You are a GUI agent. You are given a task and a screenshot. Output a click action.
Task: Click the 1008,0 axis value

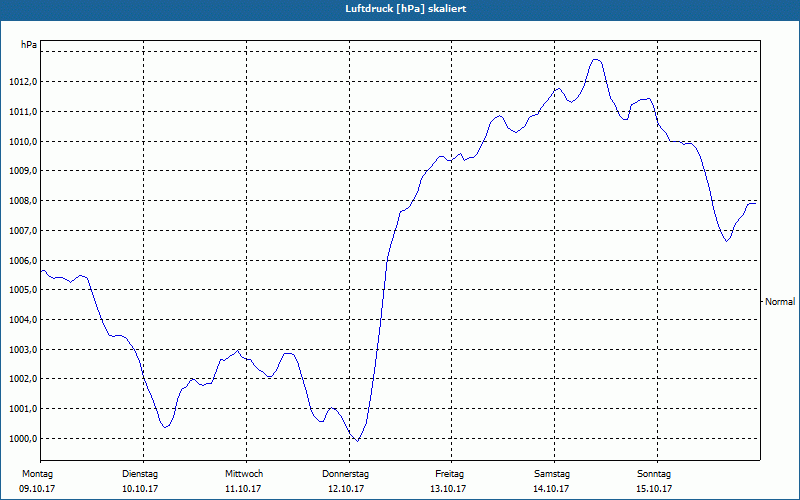point(23,201)
